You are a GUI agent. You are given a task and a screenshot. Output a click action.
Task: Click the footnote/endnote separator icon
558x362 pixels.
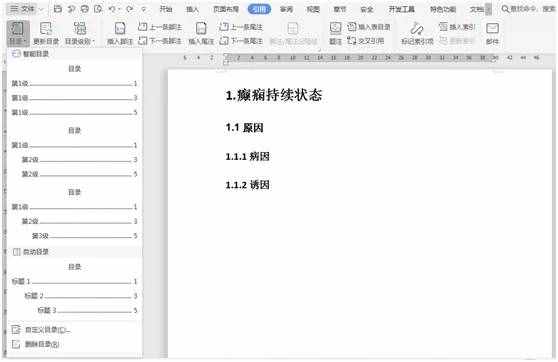293,28
